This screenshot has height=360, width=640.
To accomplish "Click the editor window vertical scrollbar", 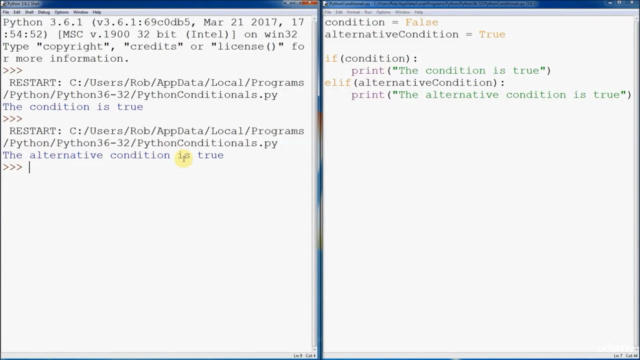I will pos(637,184).
